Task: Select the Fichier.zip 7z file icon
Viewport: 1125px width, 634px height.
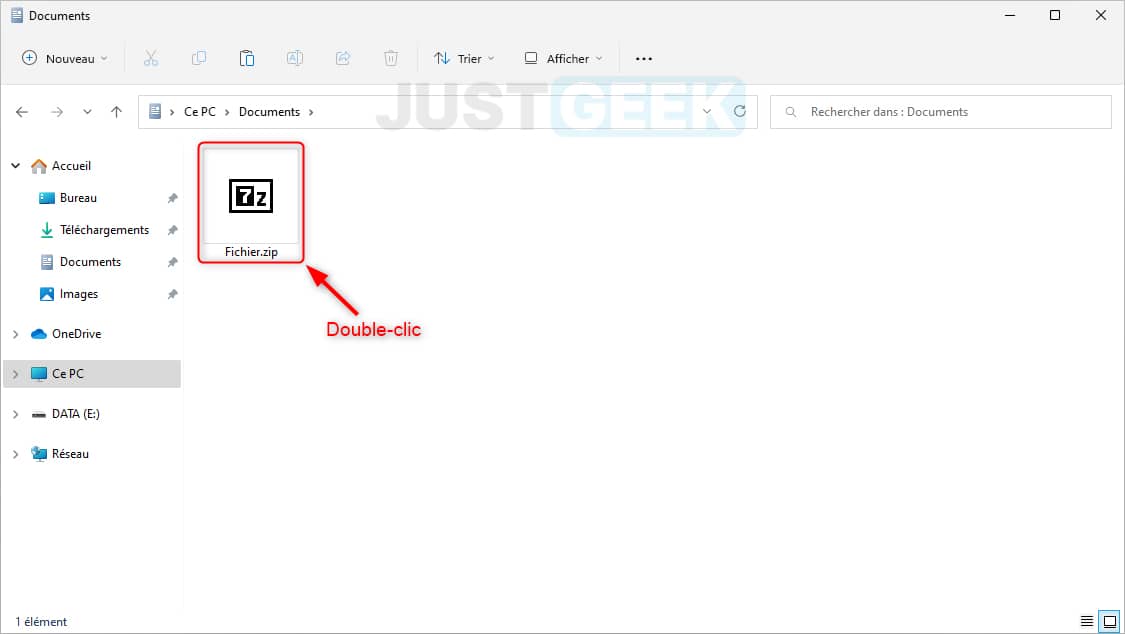Action: click(x=251, y=196)
